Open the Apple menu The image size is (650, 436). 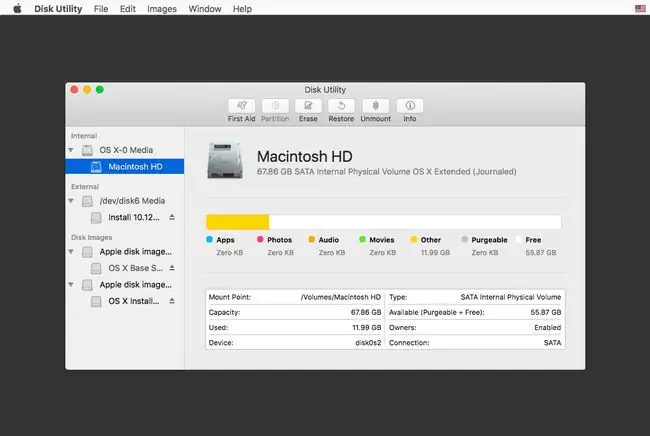17,8
